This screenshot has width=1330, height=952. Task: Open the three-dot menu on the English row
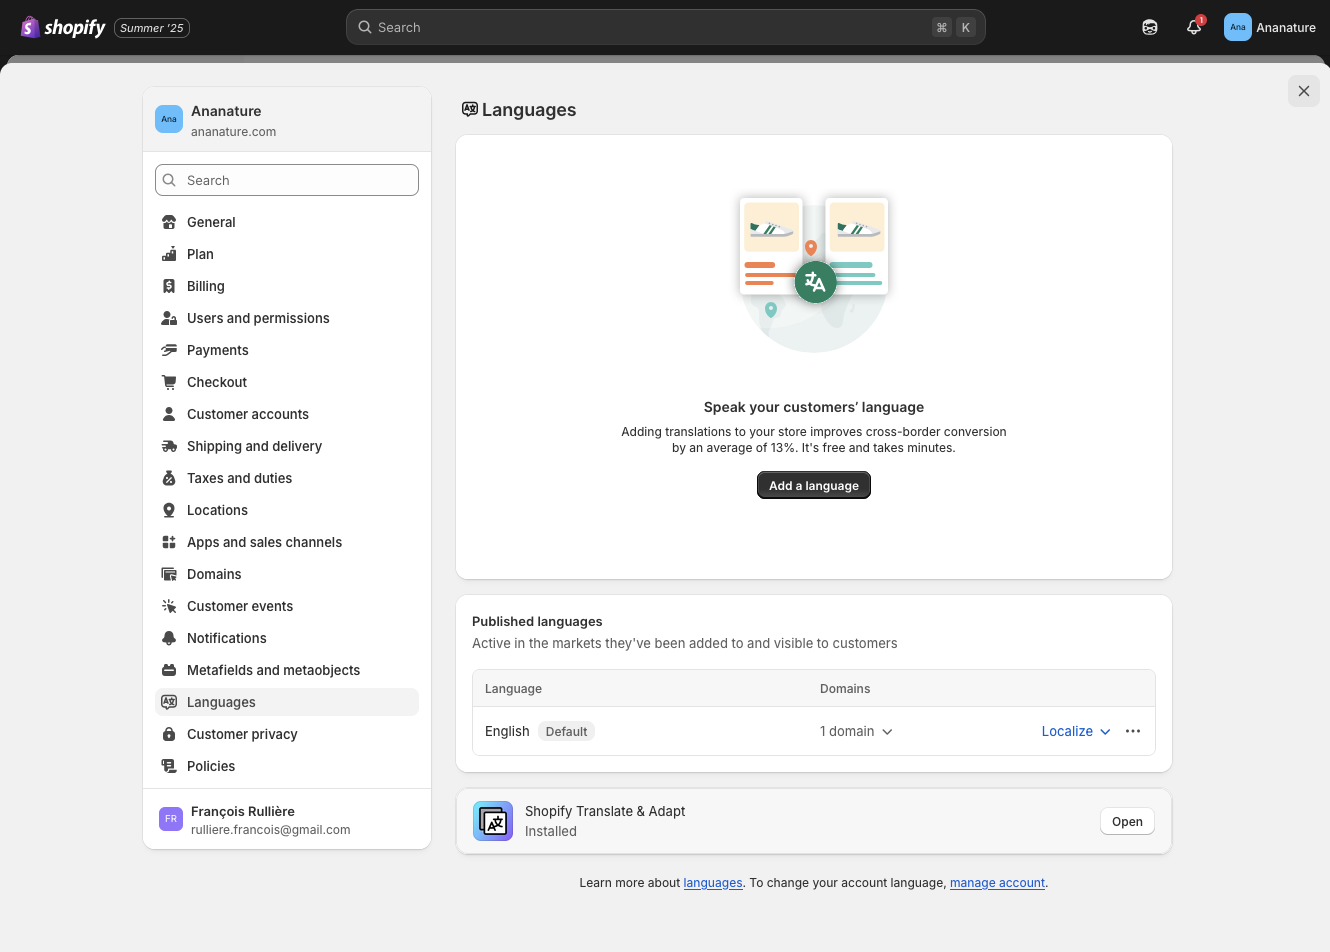1132,731
